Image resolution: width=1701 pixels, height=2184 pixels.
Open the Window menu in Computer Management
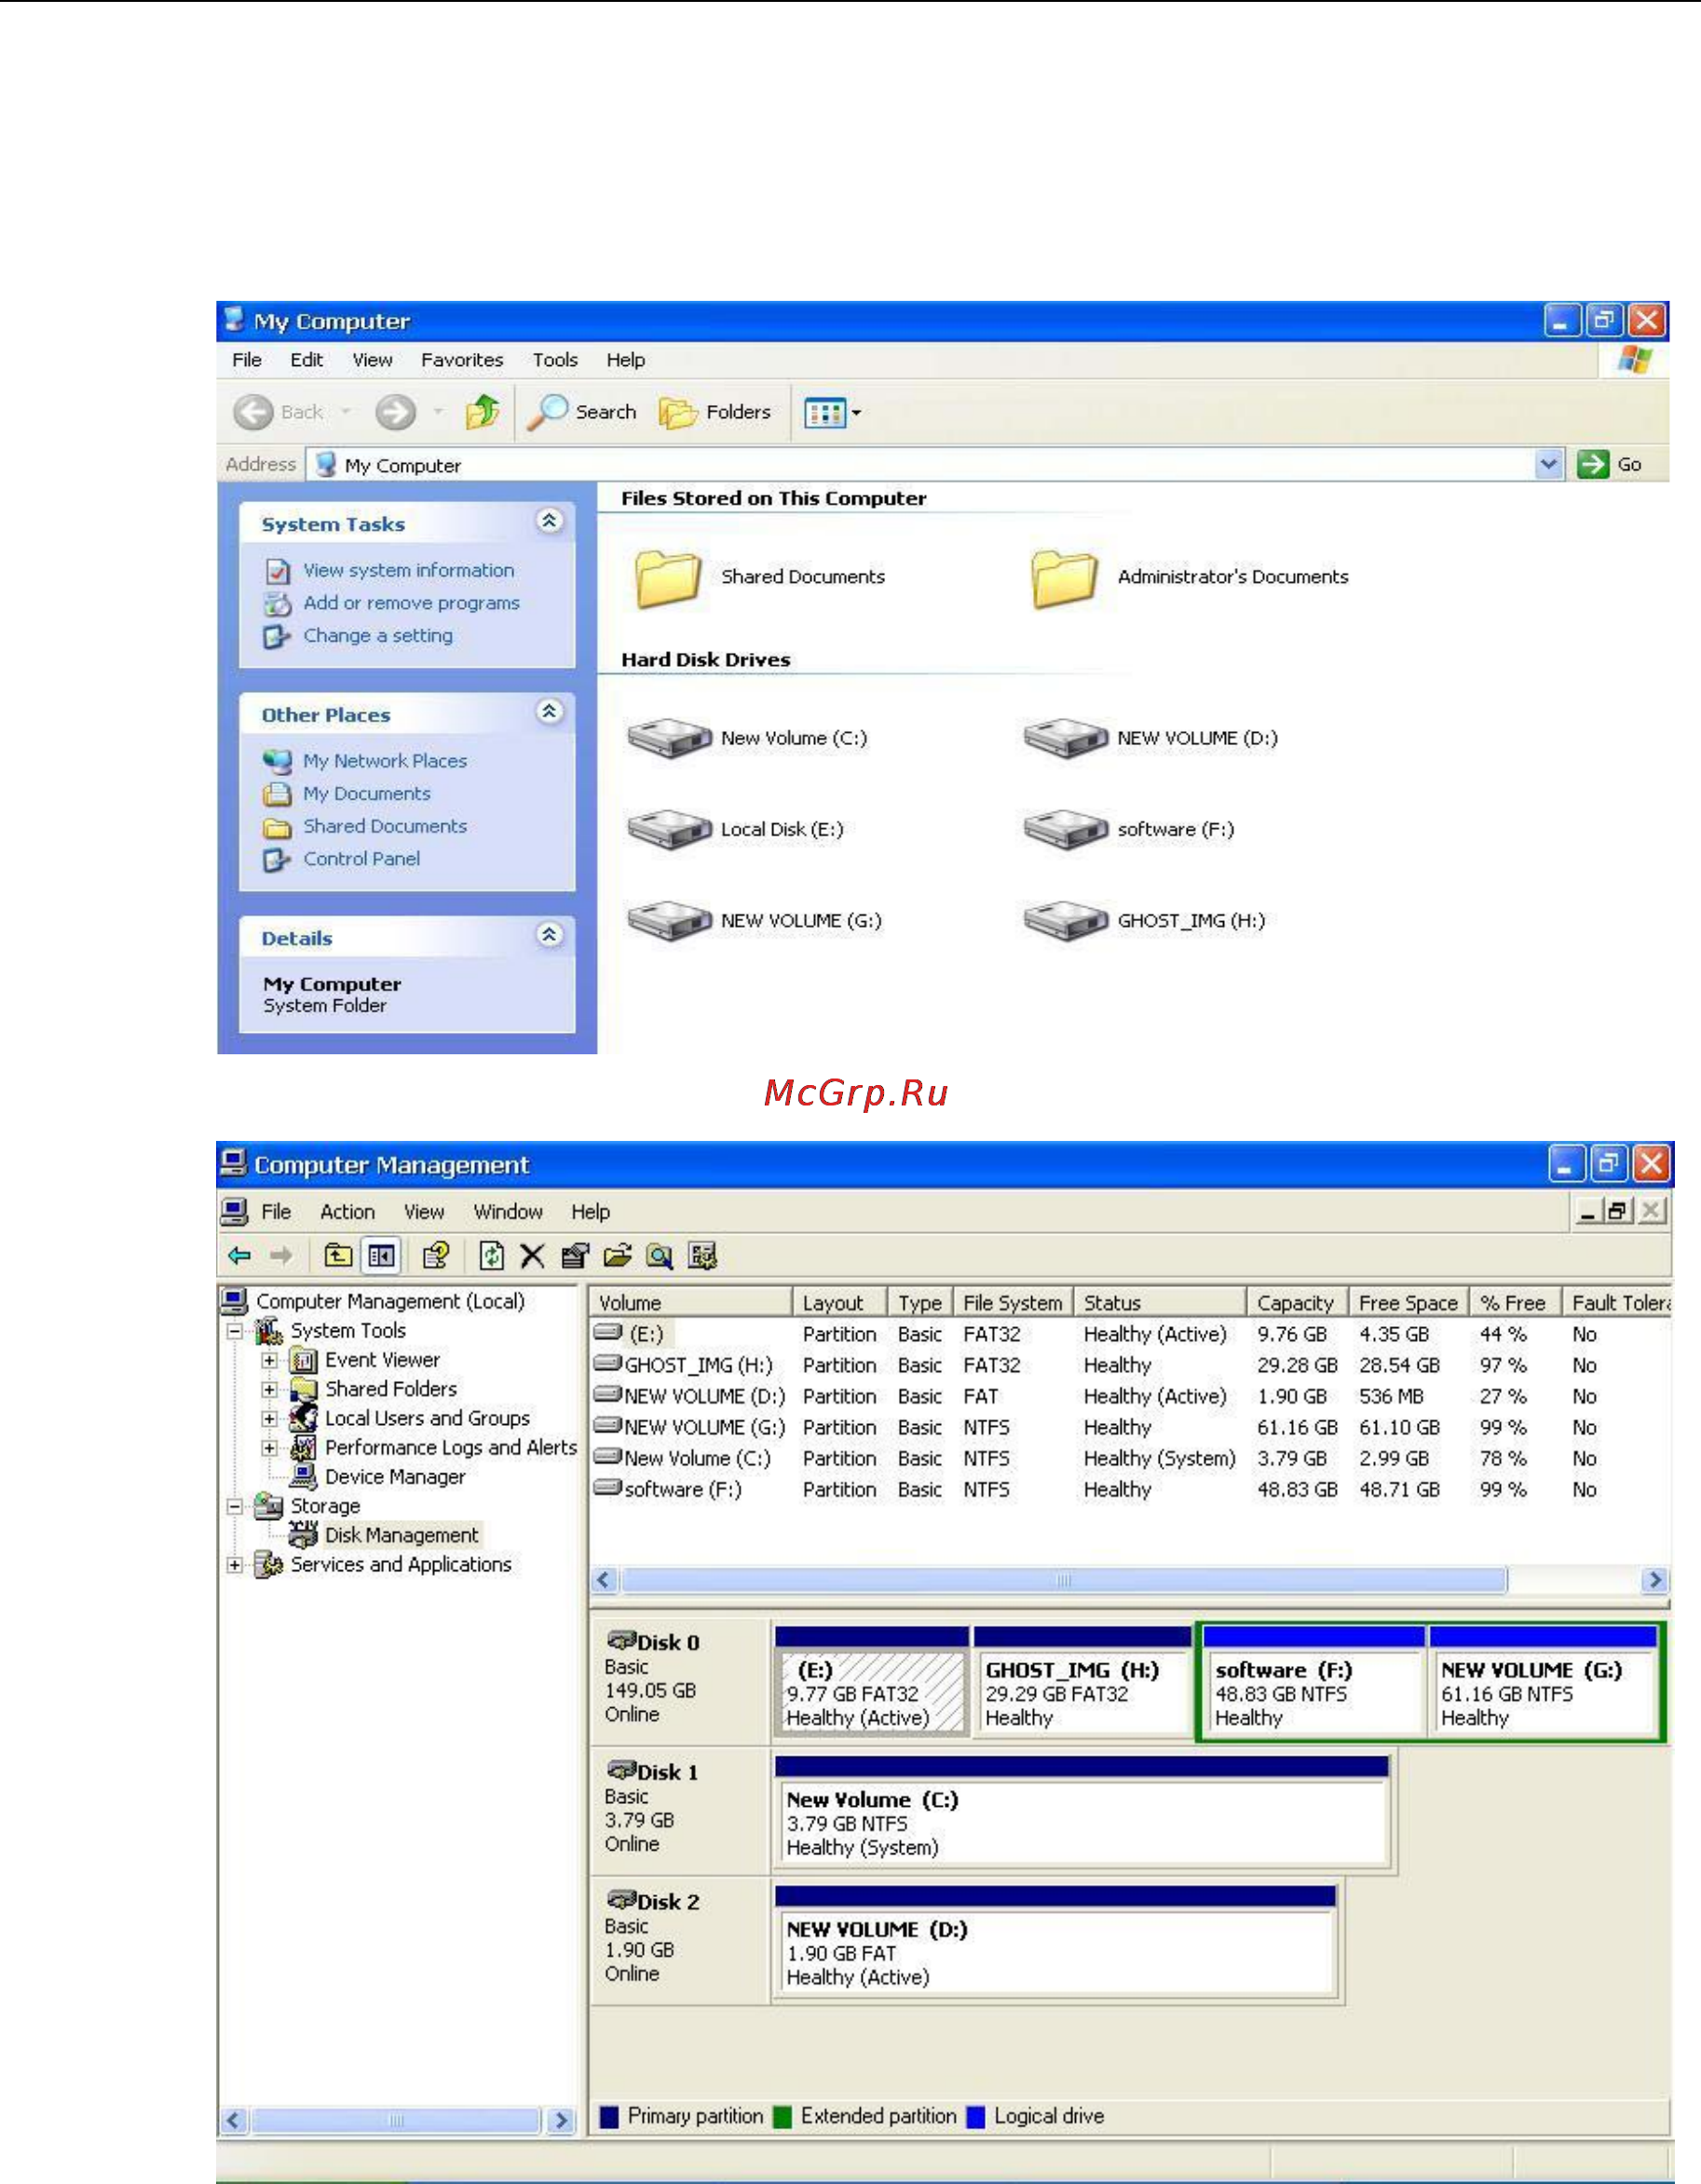(x=508, y=1212)
